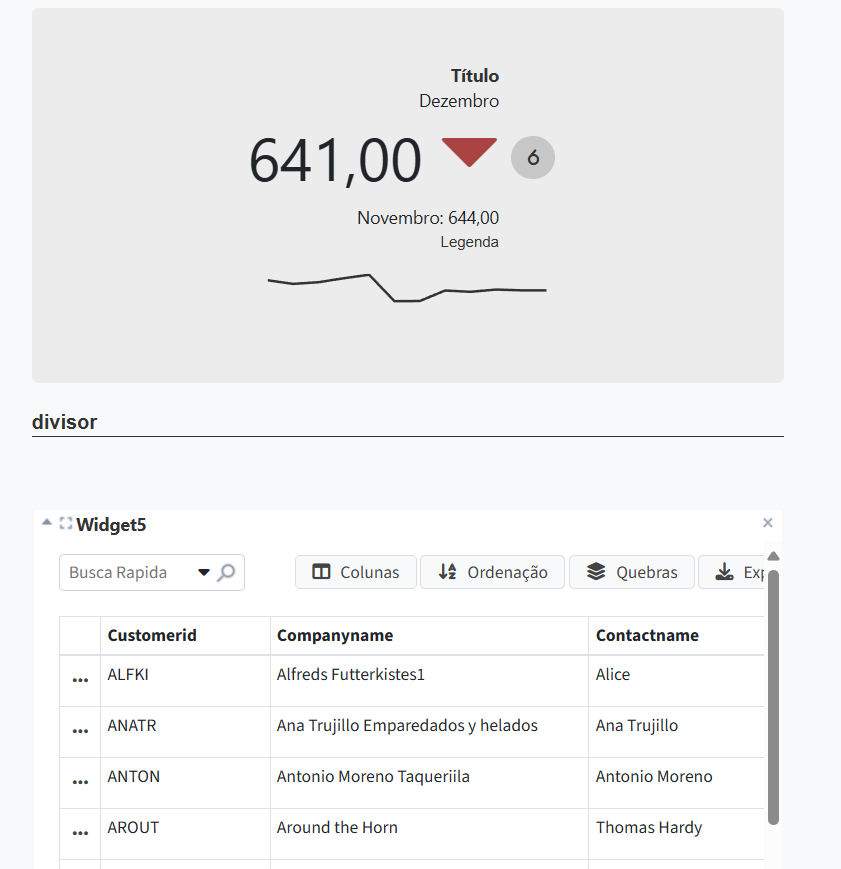Click the magnifier search icon in Busca Rapida
Image resolution: width=841 pixels, height=869 pixels.
click(227, 573)
